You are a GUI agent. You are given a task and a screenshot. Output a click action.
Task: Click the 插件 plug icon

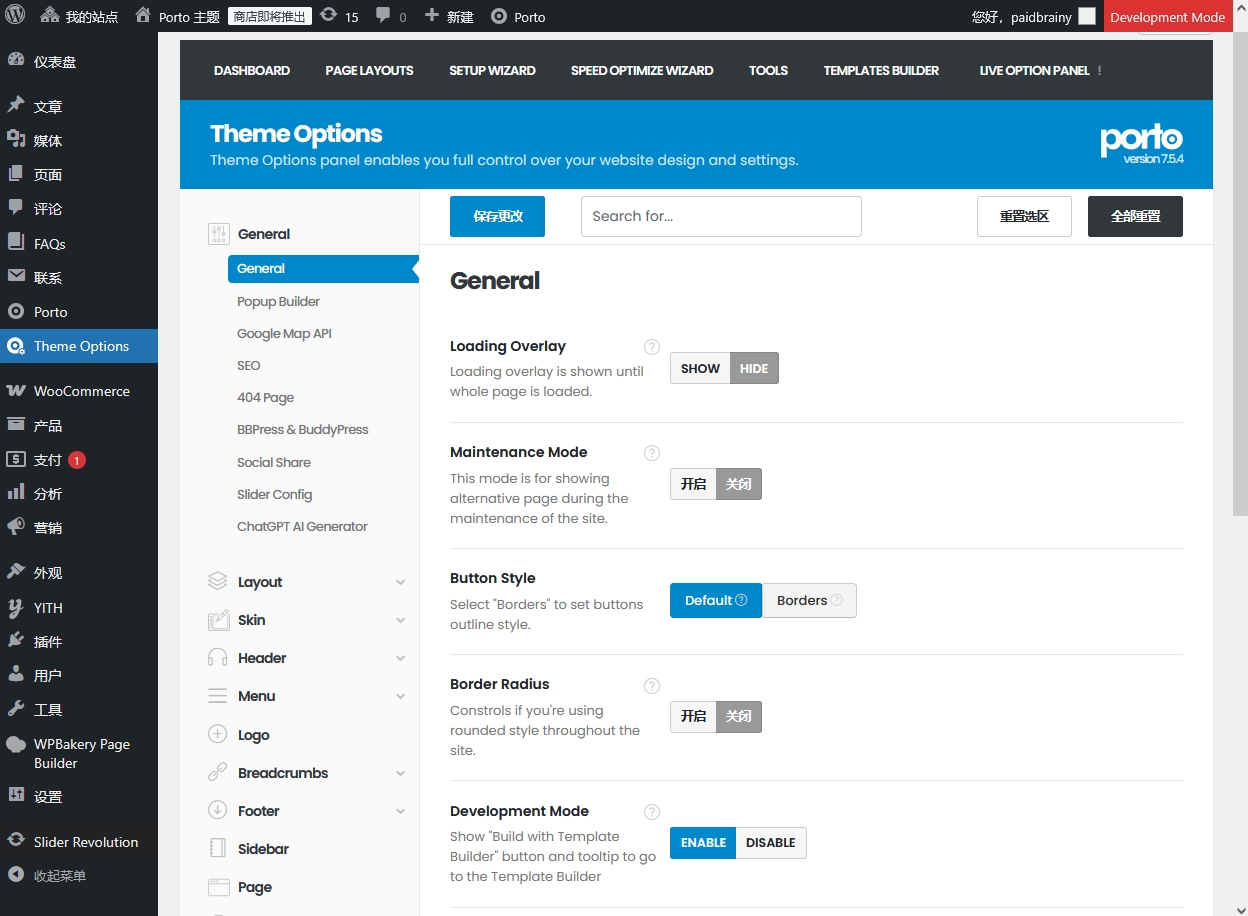15,641
